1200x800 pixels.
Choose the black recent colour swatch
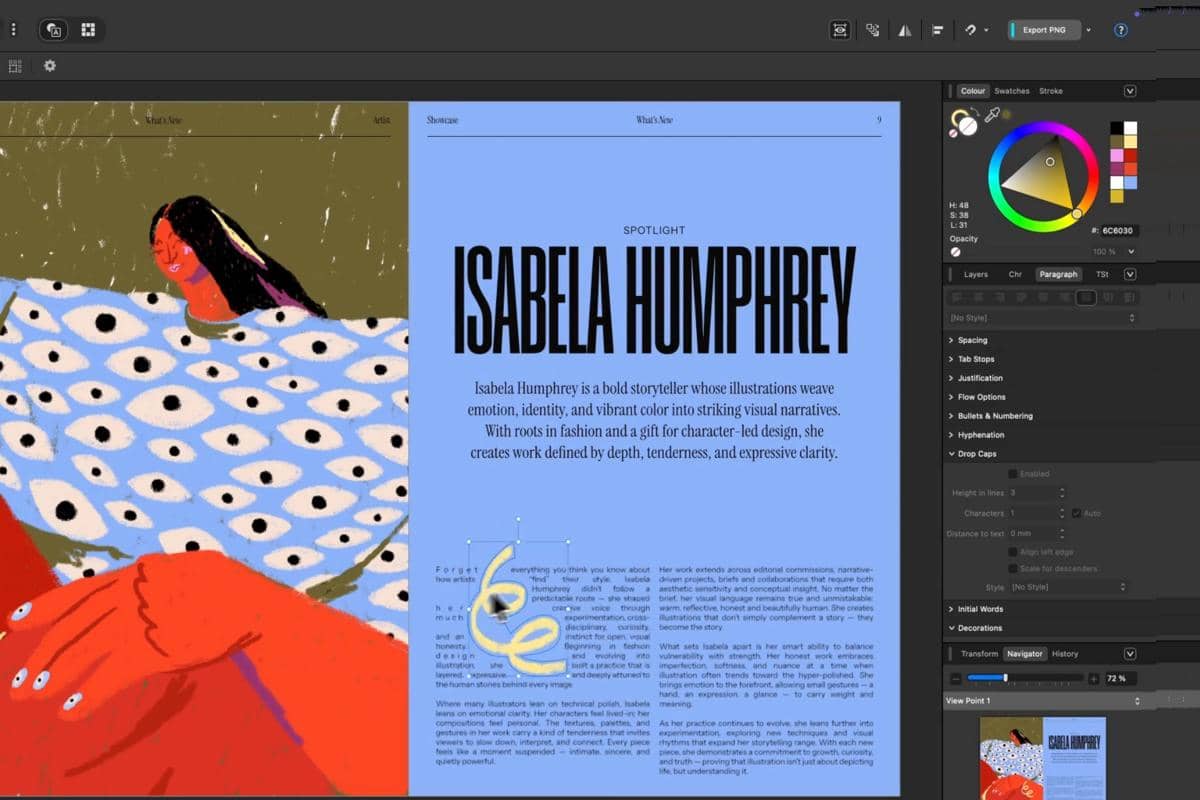tap(1117, 128)
